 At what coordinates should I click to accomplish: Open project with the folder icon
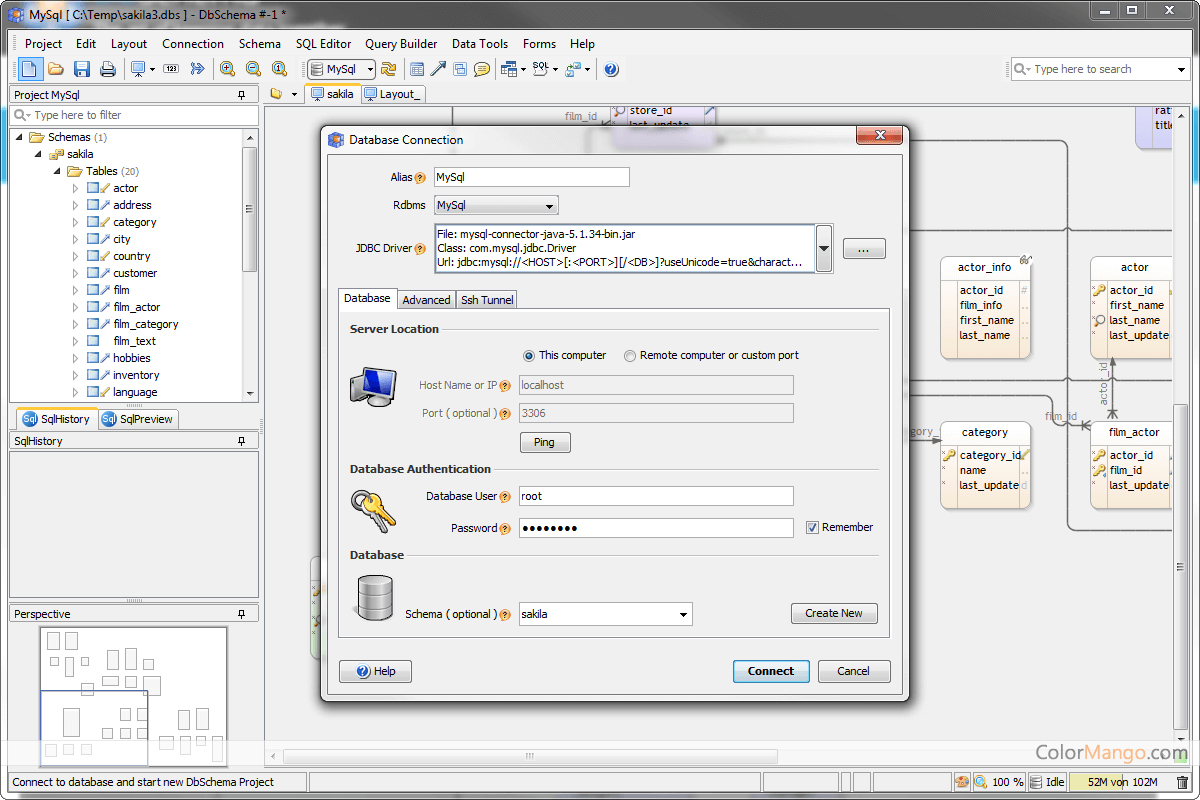pyautogui.click(x=56, y=69)
